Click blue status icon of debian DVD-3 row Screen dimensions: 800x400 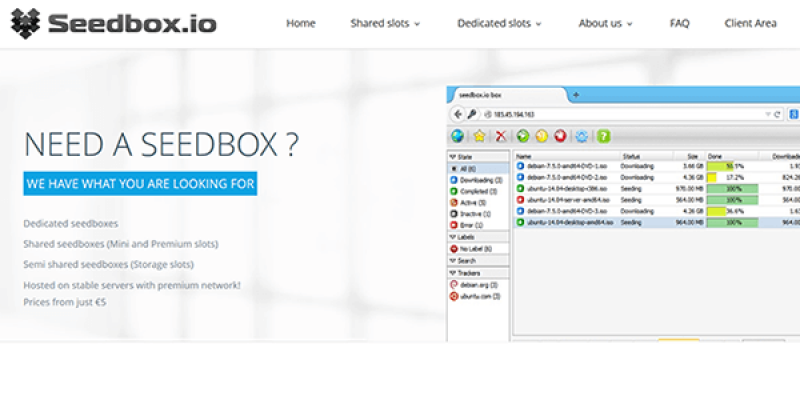(x=520, y=211)
